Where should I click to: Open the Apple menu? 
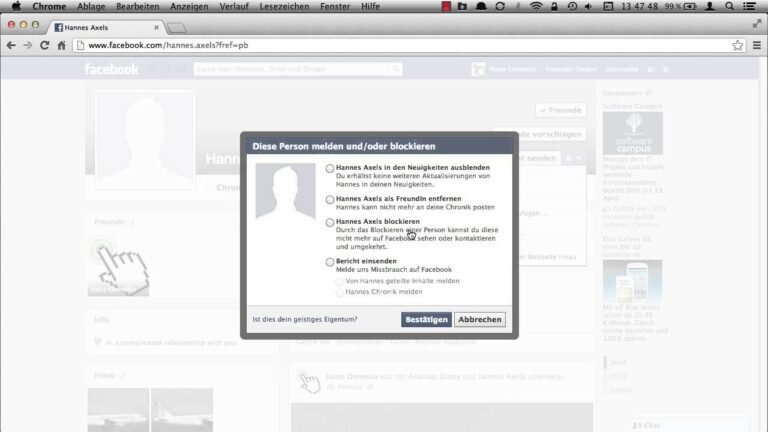pyautogui.click(x=15, y=6)
